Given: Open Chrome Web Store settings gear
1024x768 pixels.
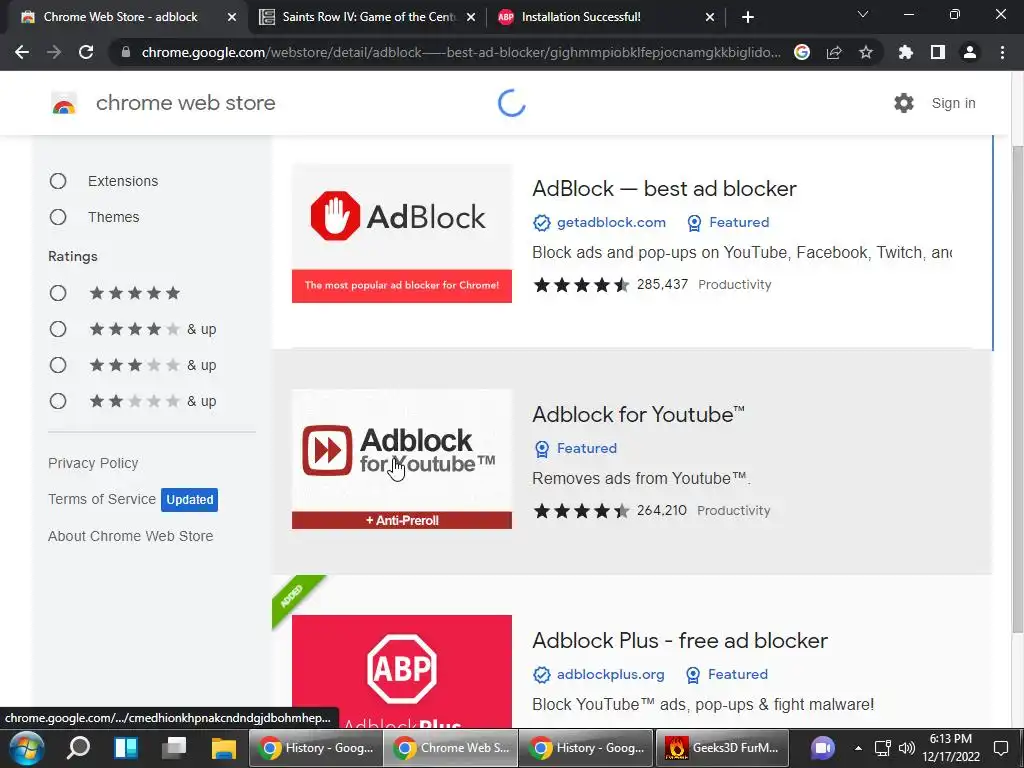Looking at the screenshot, I should tap(904, 103).
